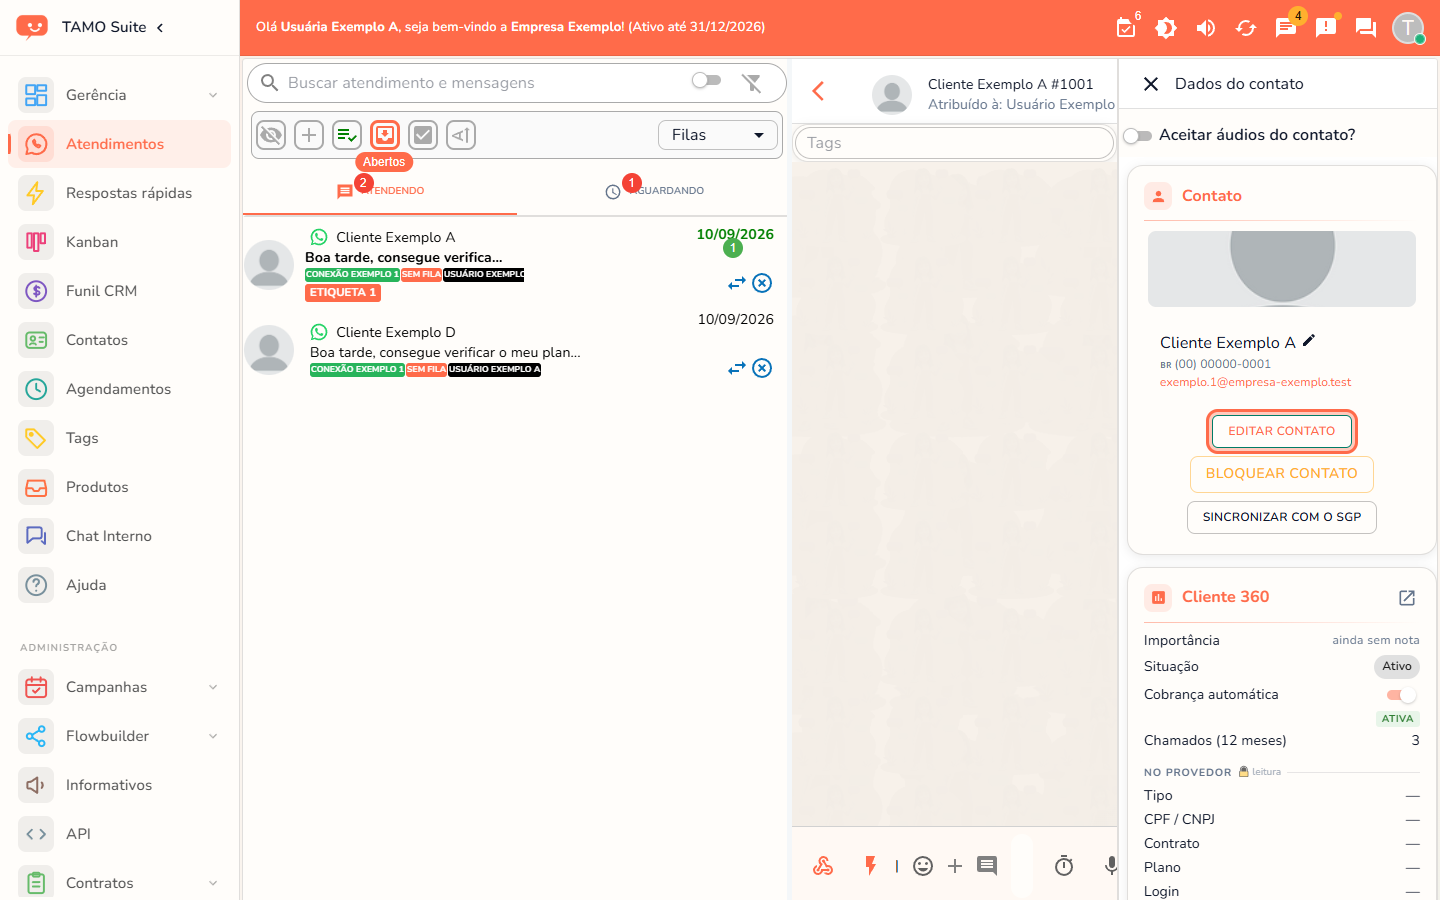This screenshot has width=1440, height=900.
Task: Click the pencil icon beside Cliente Exemplo A
Action: tap(1309, 341)
